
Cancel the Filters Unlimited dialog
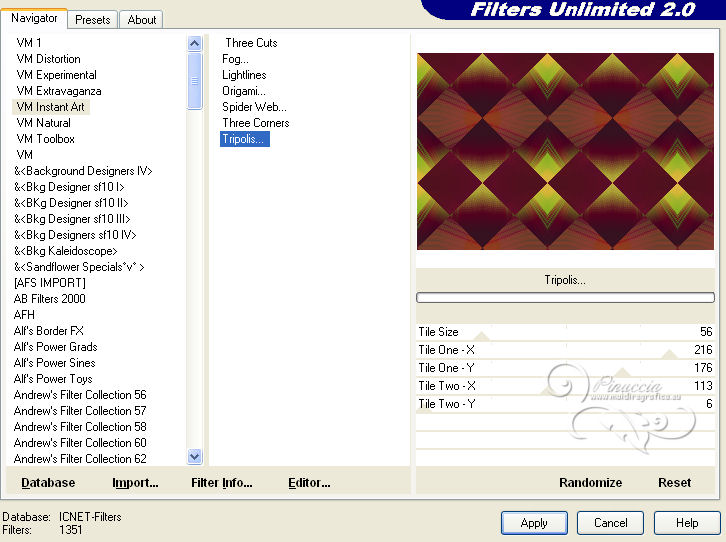point(610,523)
